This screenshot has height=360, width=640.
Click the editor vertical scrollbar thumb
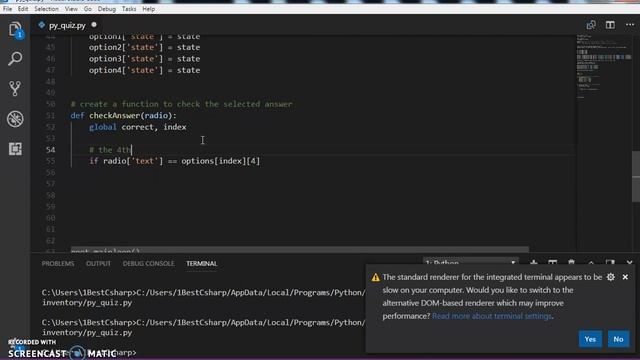(636, 176)
